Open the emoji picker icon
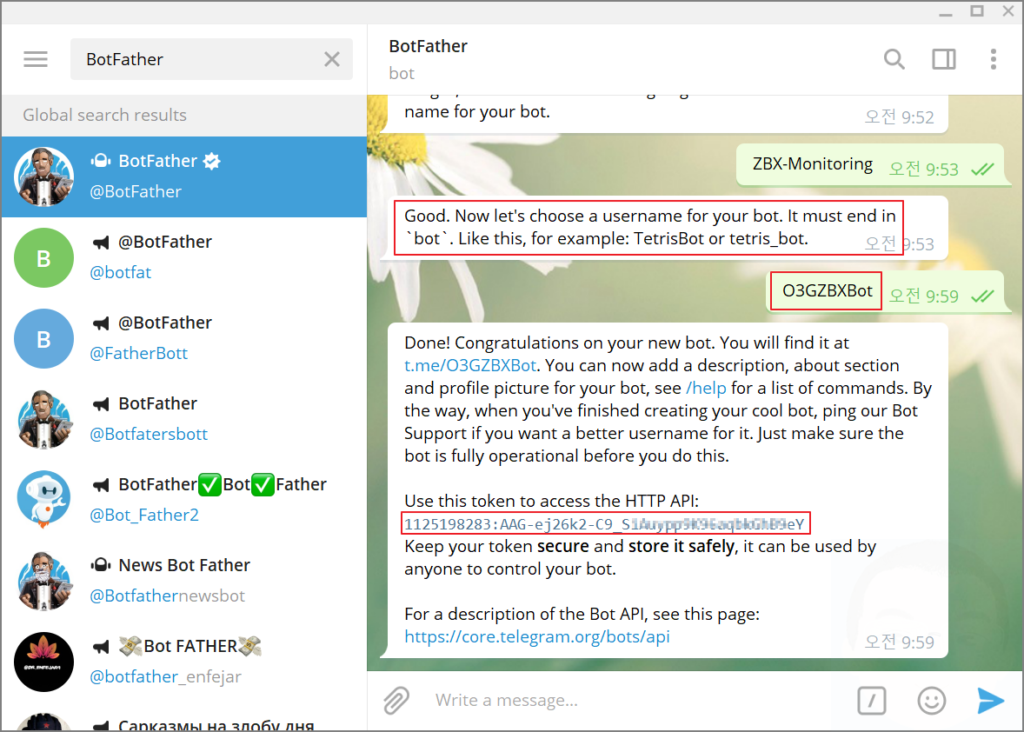This screenshot has width=1024, height=732. click(x=931, y=700)
